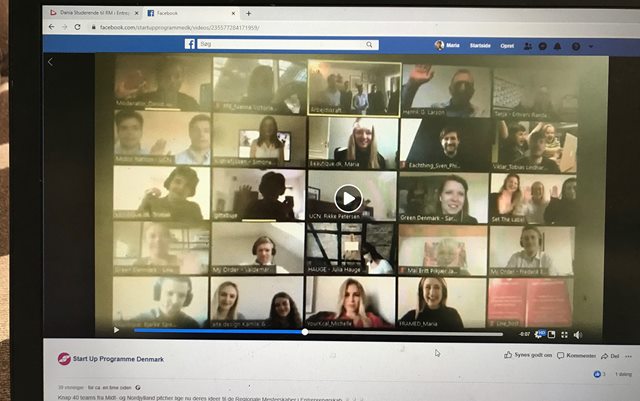Click the back chevron left of video

50,62
